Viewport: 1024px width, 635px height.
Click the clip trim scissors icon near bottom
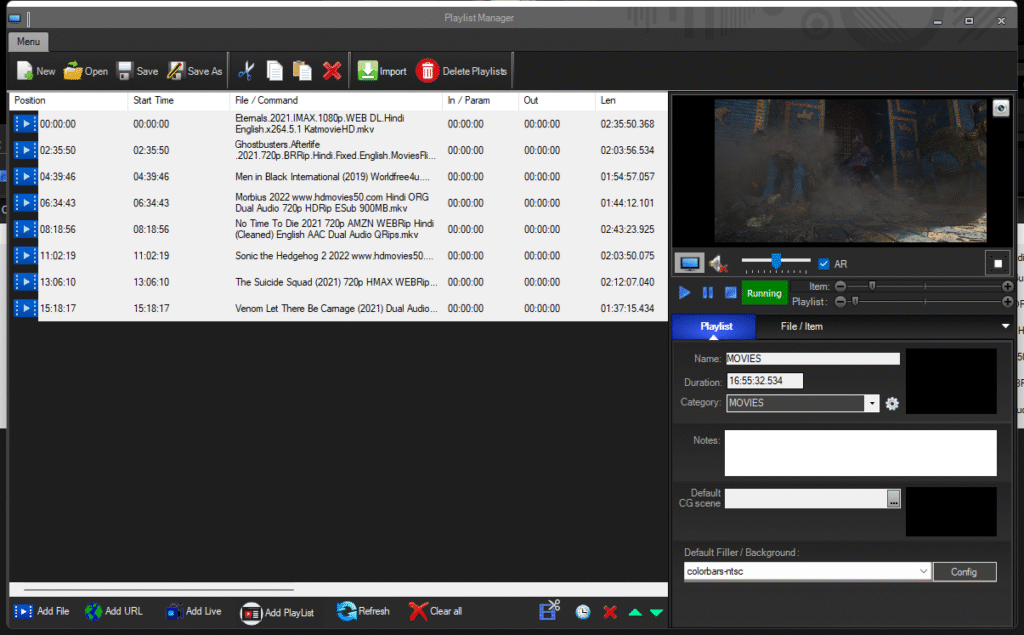point(549,611)
